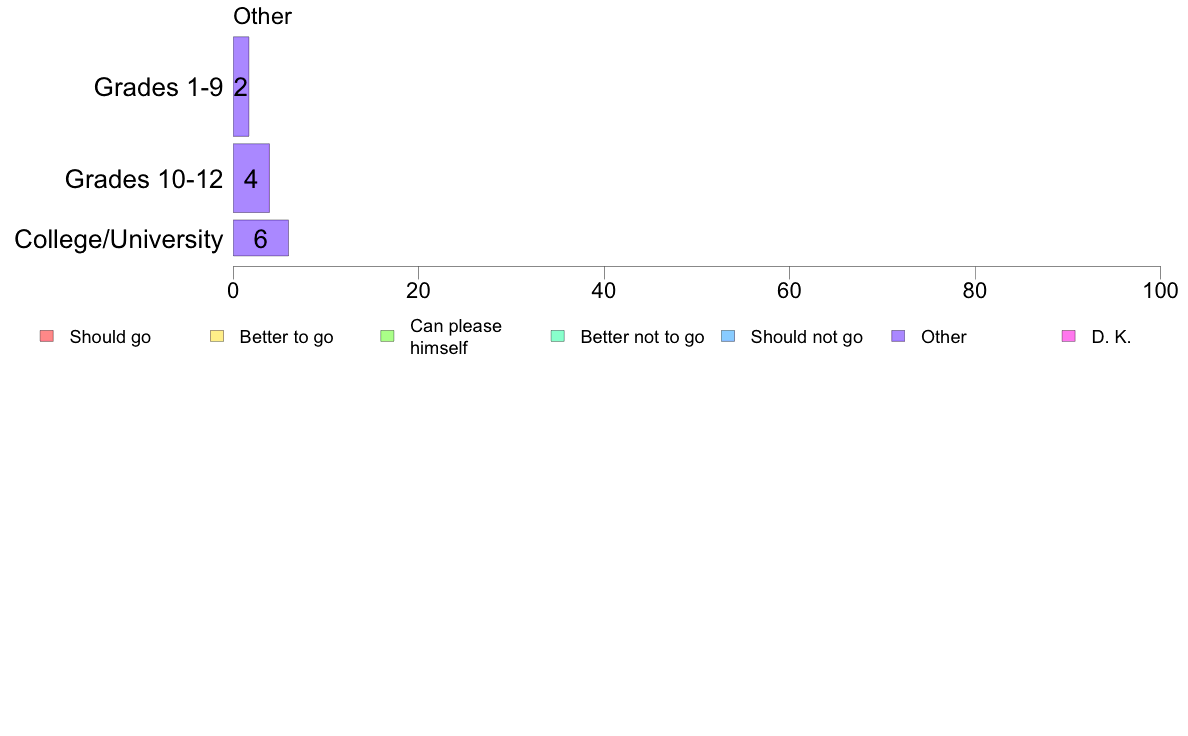Select the Grades 1-9 bar
The height and width of the screenshot is (736, 1188).
(241, 86)
